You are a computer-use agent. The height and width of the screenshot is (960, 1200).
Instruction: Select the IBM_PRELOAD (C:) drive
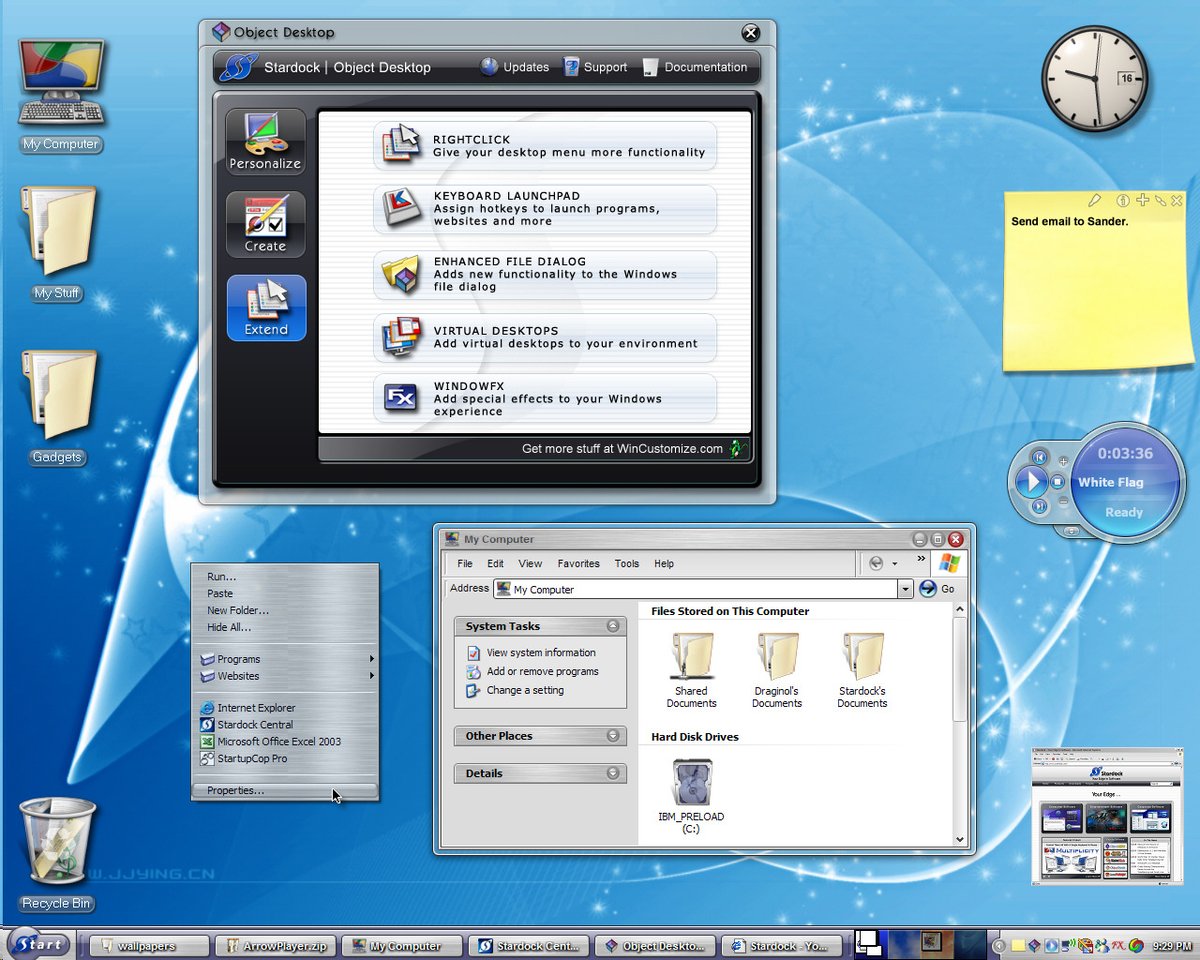coord(691,796)
